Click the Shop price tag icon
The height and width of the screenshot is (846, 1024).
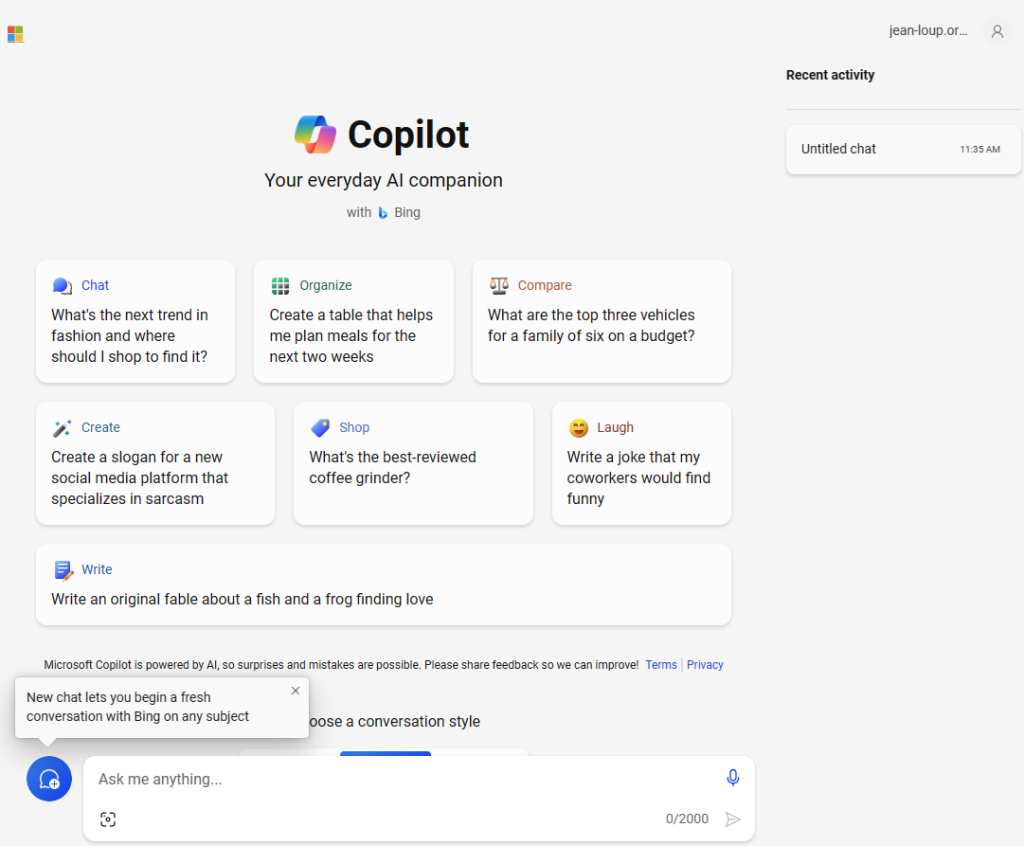pyautogui.click(x=320, y=428)
